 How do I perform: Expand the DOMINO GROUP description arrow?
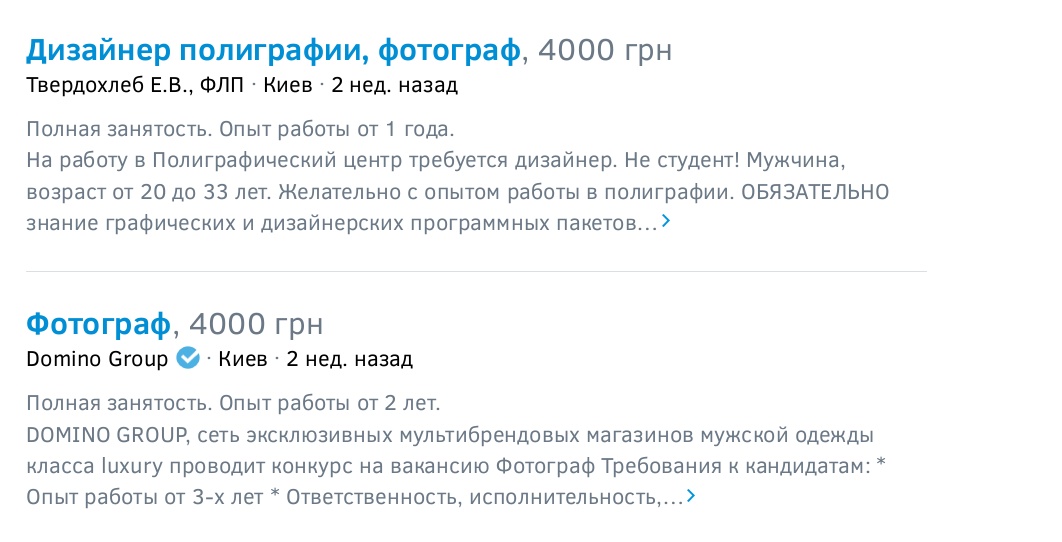(x=690, y=496)
